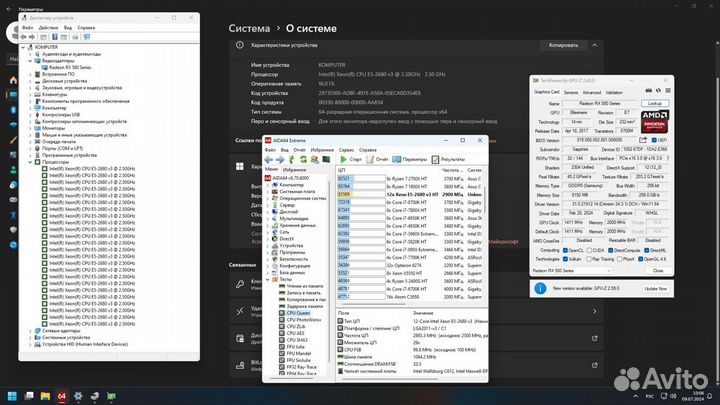Toggle Vulkan checkbox in GPU-Z
The image size is (720, 405).
tap(565, 259)
